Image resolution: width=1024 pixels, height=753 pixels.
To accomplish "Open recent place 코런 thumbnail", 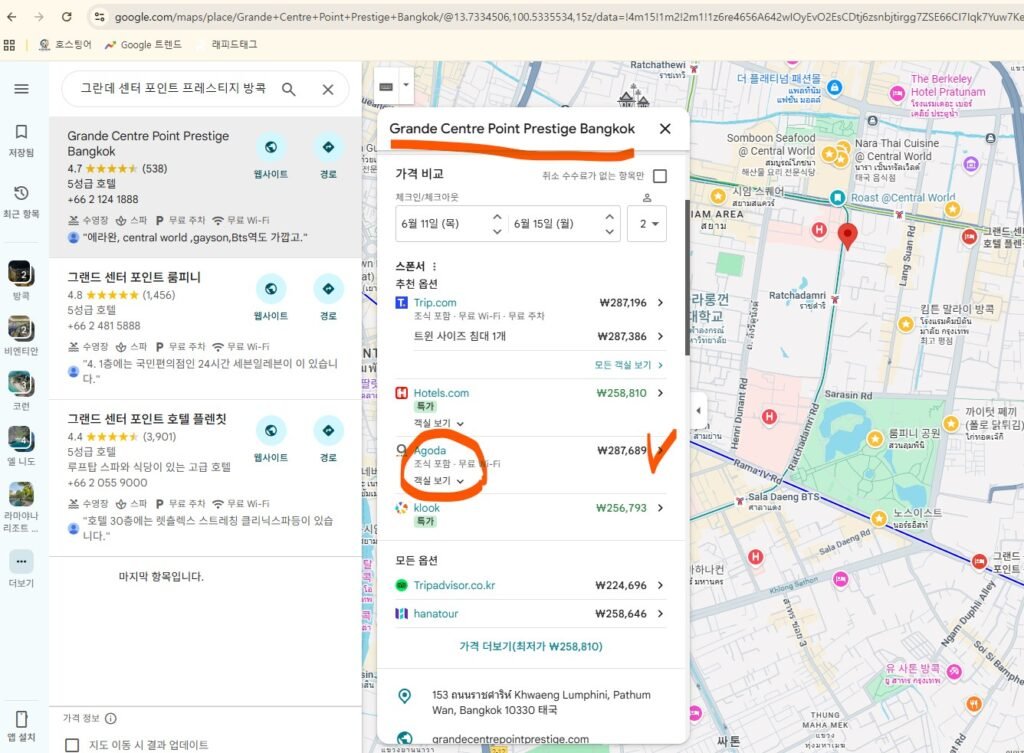I will 21,383.
